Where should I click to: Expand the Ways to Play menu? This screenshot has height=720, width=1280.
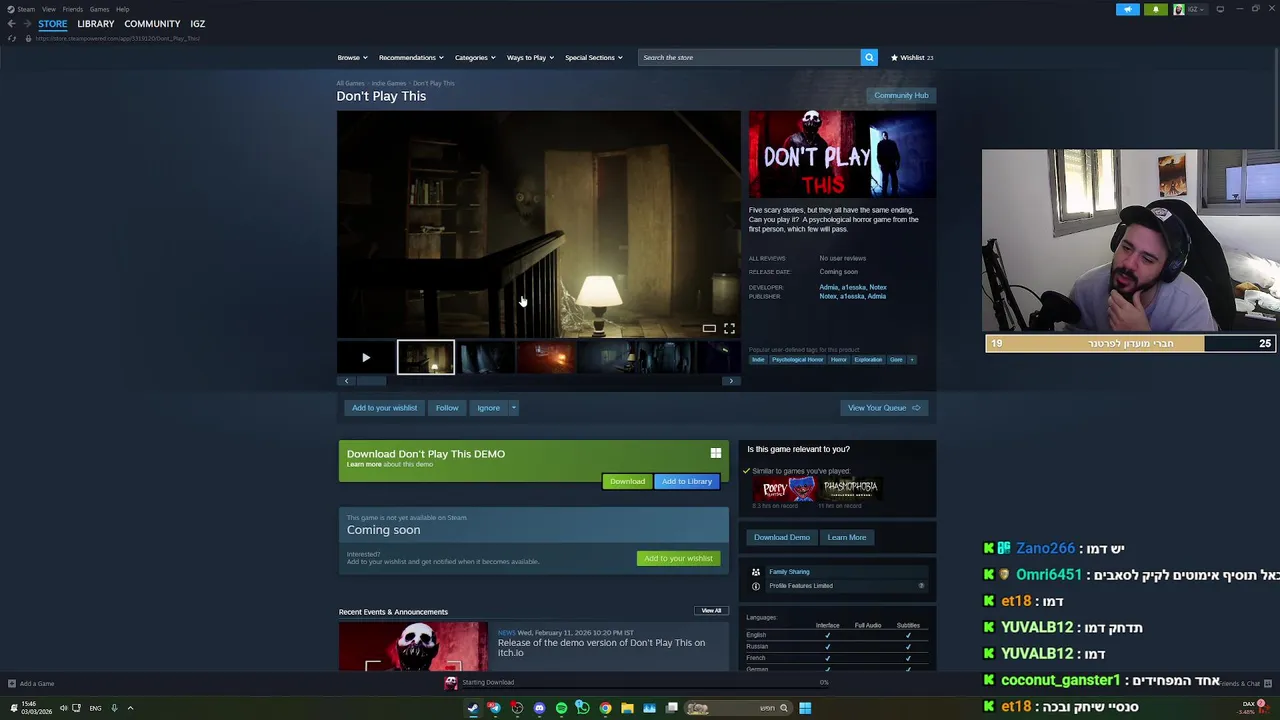[x=530, y=57]
